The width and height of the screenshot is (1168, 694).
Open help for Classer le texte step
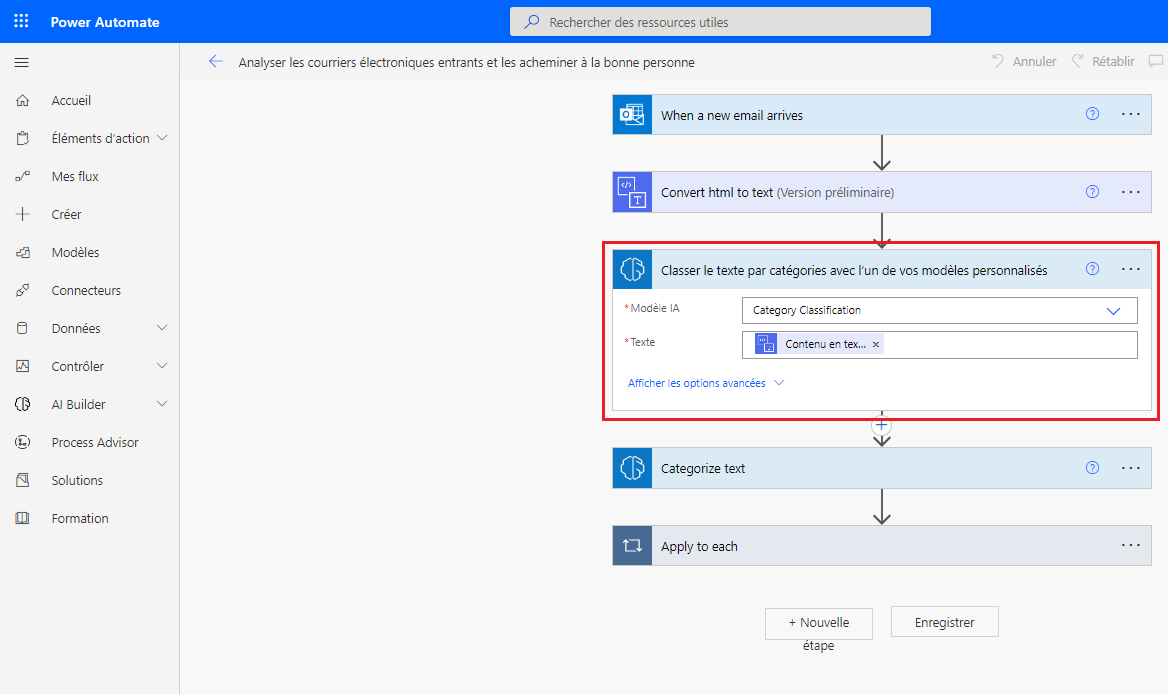pyautogui.click(x=1092, y=269)
